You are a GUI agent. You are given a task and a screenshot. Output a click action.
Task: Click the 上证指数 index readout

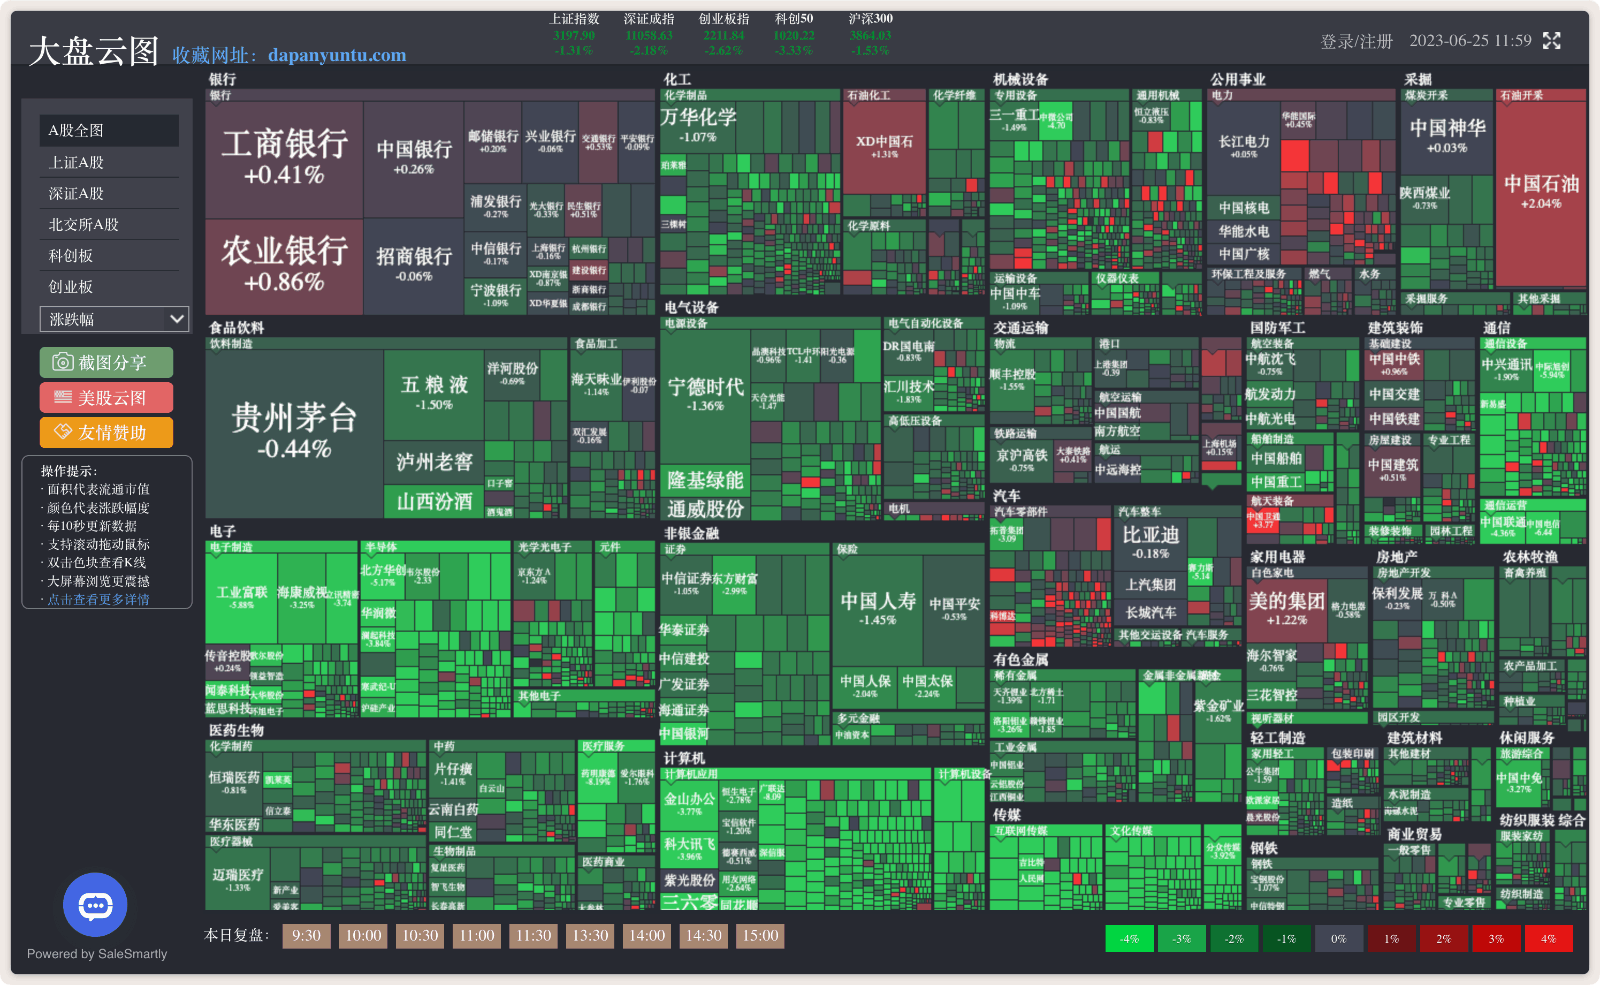(574, 34)
